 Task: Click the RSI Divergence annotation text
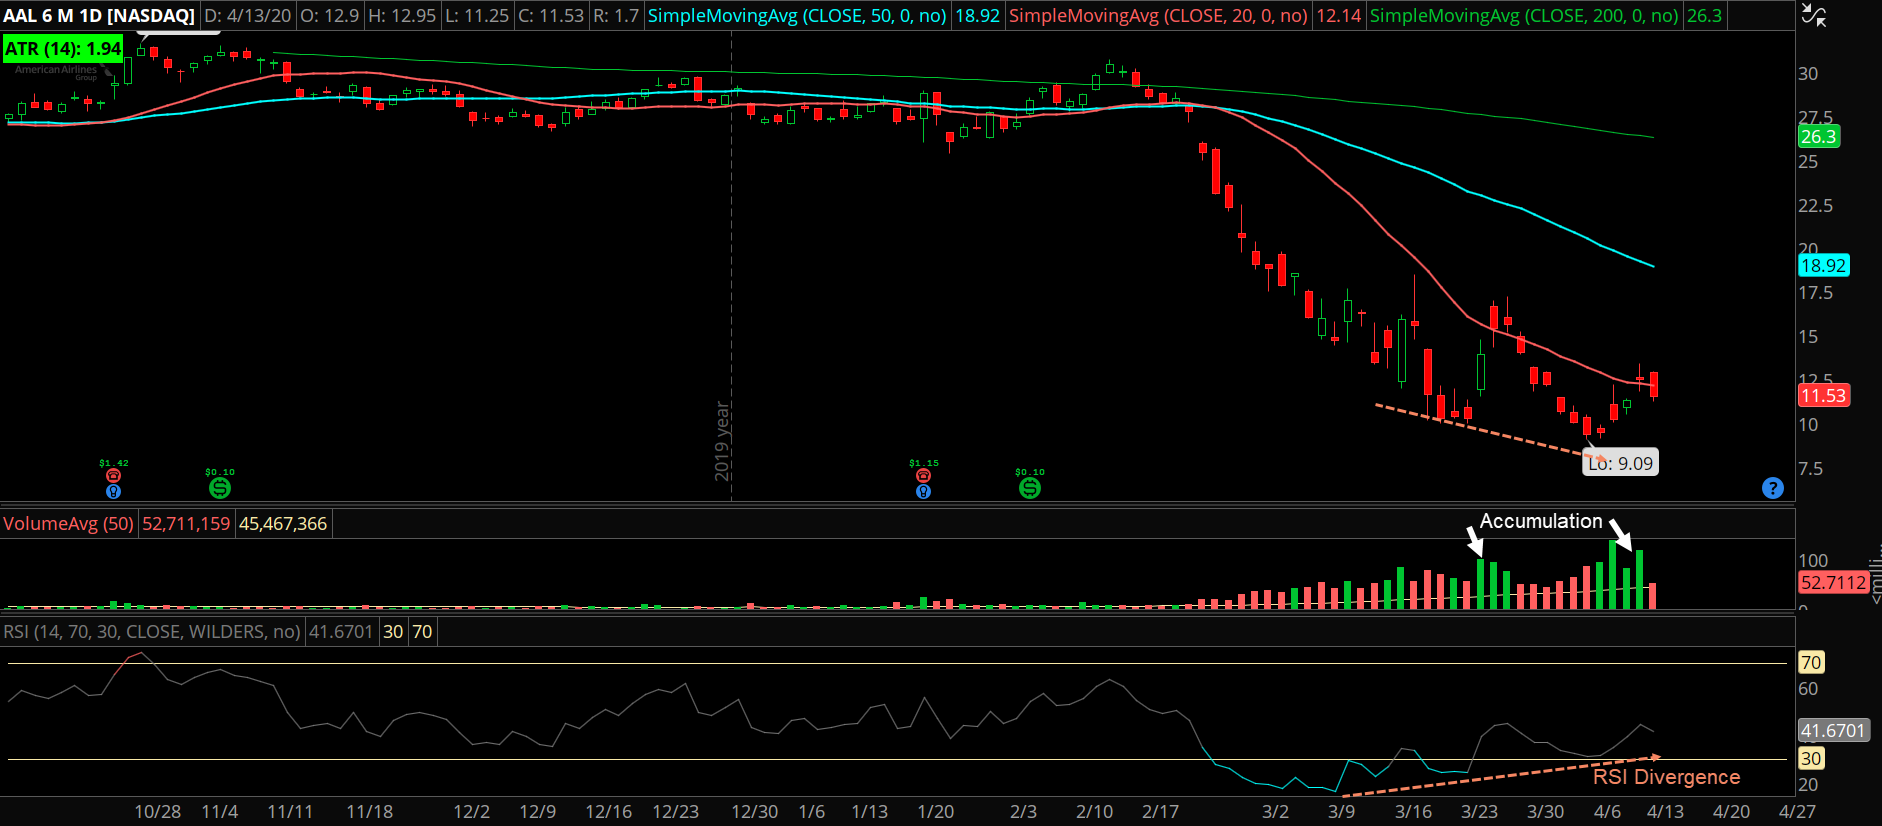1666,777
